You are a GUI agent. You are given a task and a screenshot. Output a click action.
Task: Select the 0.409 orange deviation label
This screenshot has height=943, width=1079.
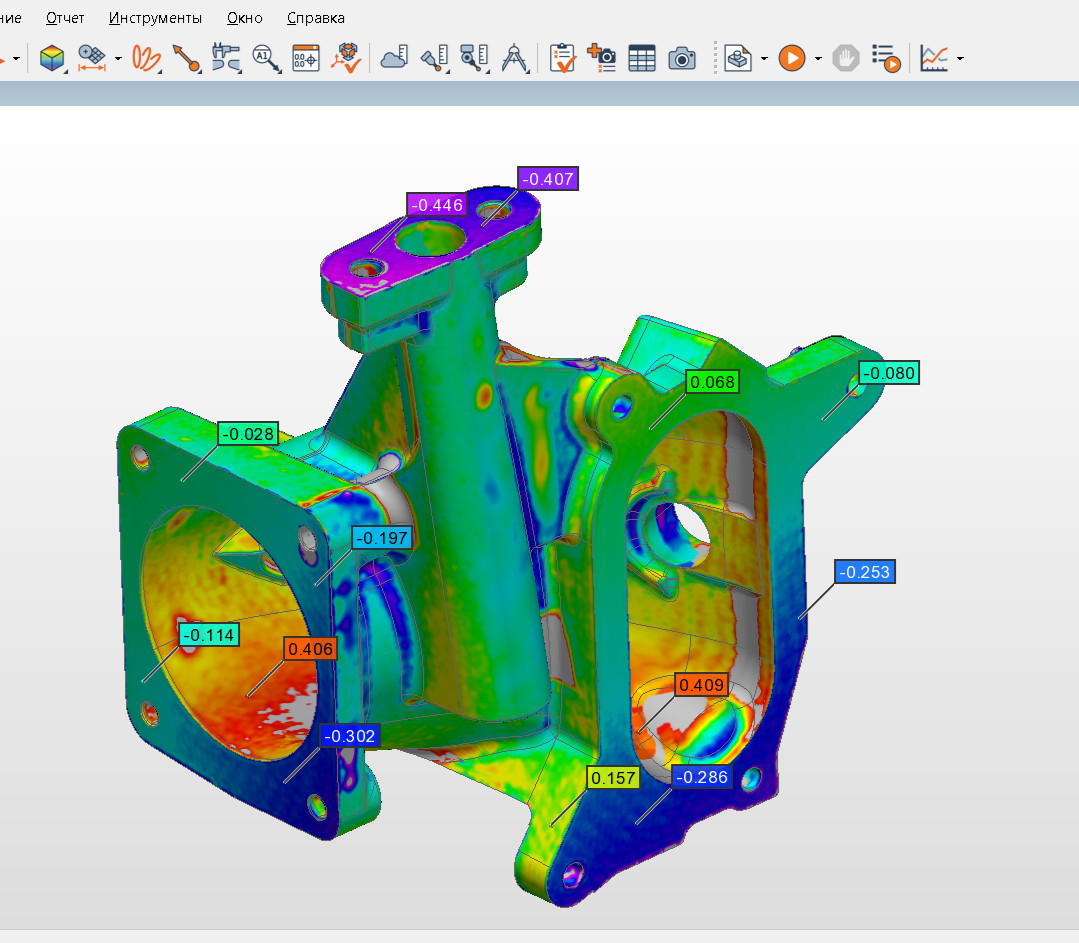pyautogui.click(x=701, y=685)
